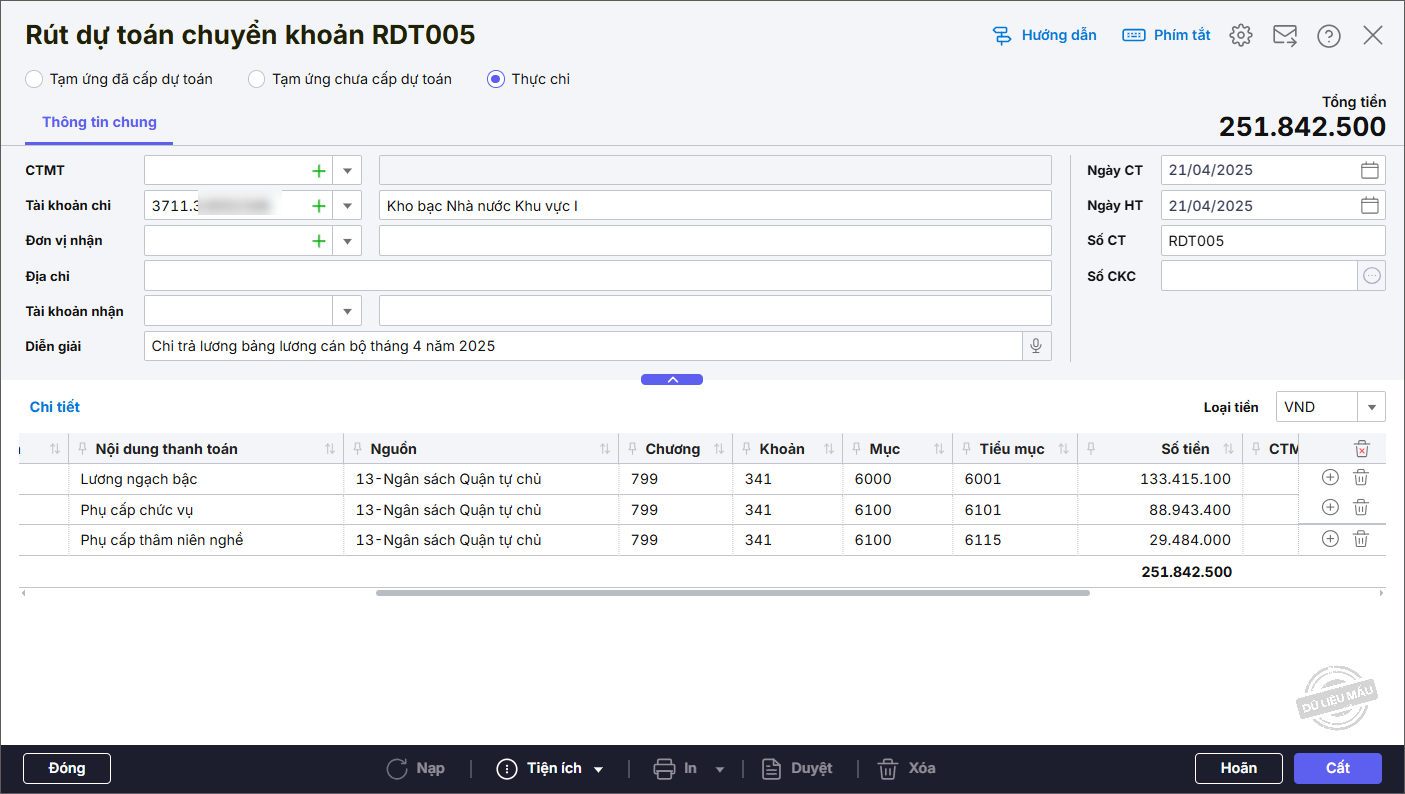Delete the Phụ cấp chức vụ row

tap(1361, 508)
